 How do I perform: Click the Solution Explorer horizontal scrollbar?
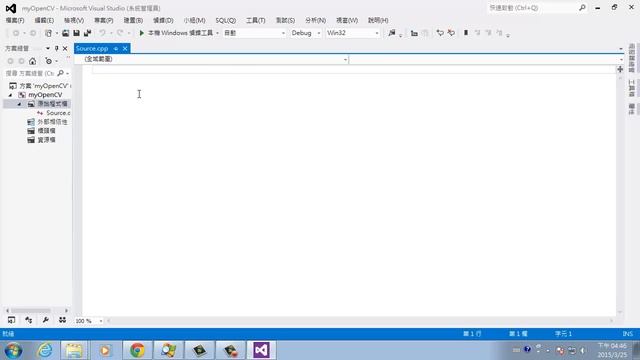37,311
